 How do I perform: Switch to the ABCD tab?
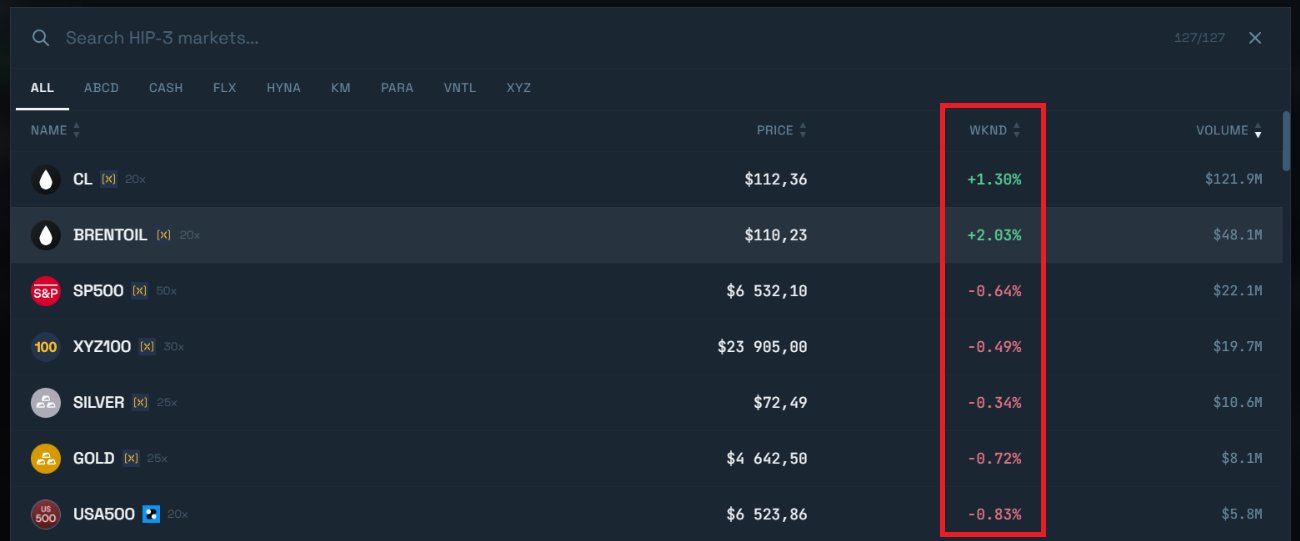click(x=101, y=88)
